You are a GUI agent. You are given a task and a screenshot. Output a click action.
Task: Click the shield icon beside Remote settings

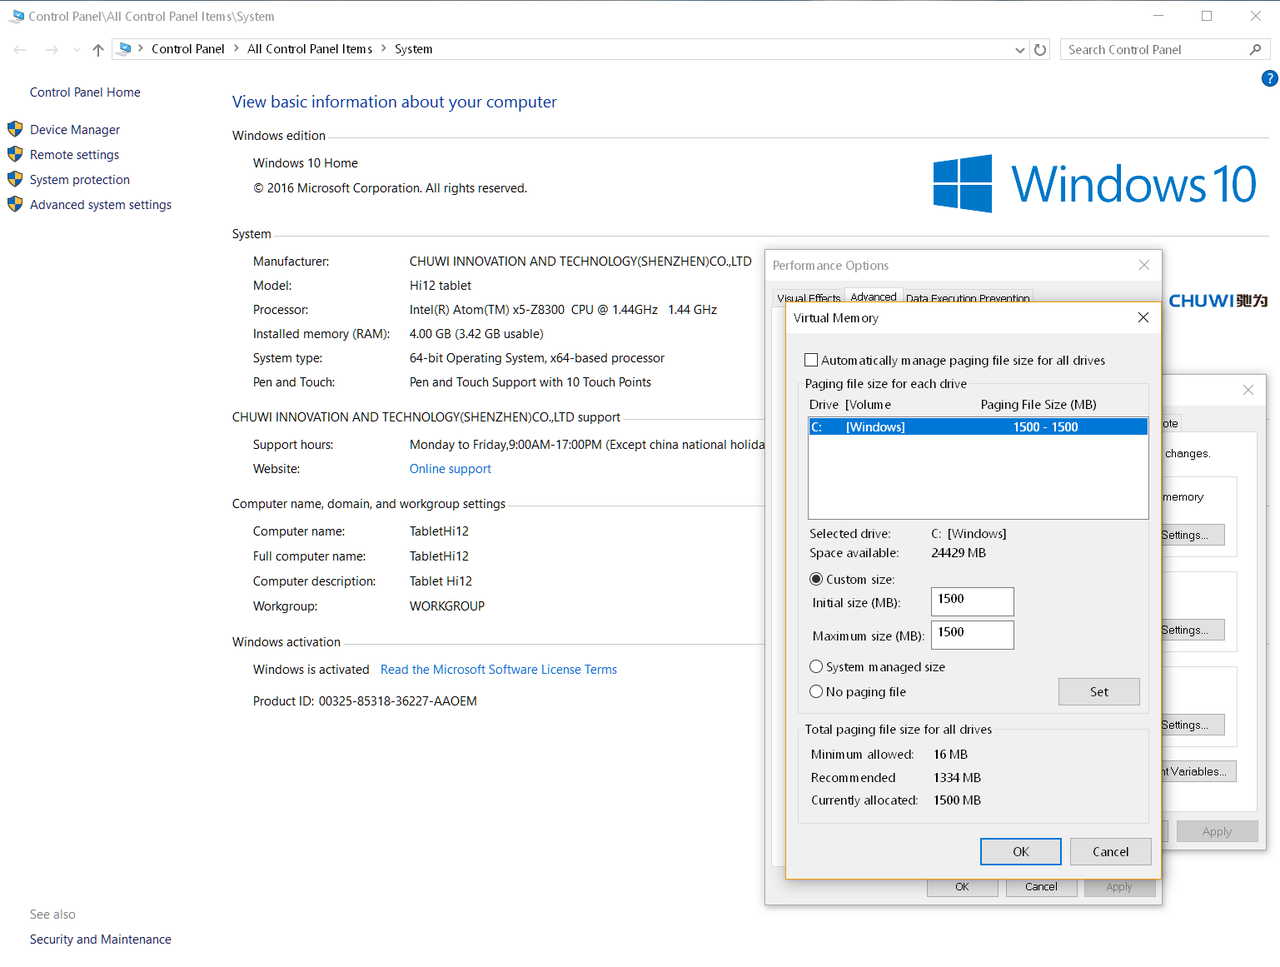[x=15, y=154]
